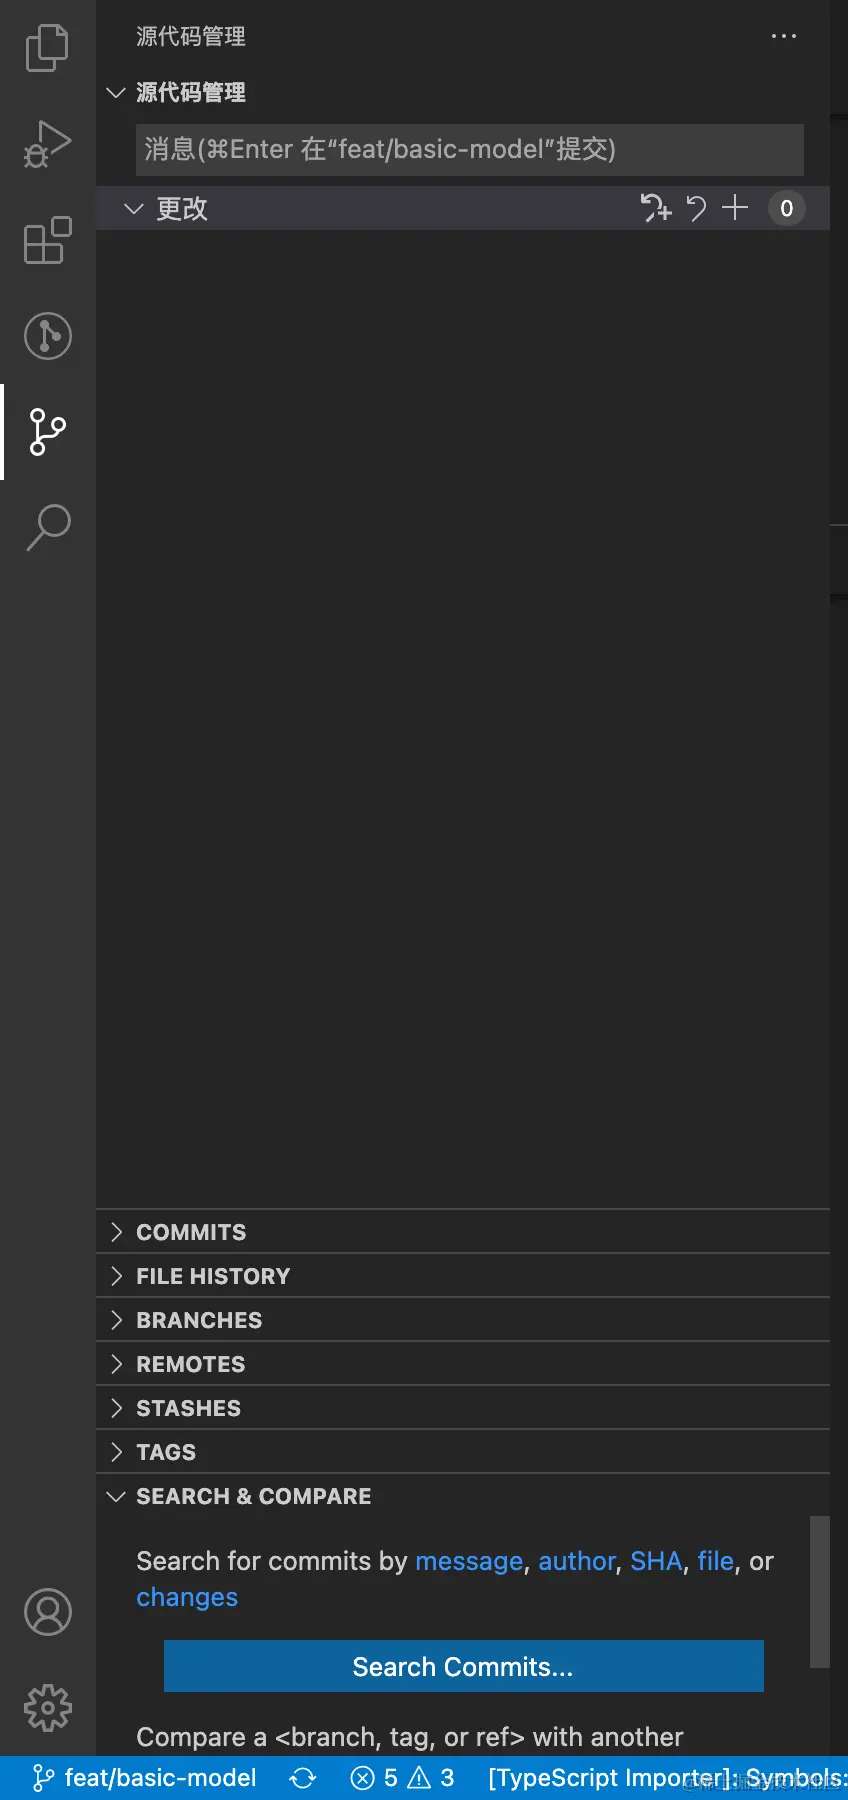
Task: Expand the STASHES section
Action: pos(188,1408)
